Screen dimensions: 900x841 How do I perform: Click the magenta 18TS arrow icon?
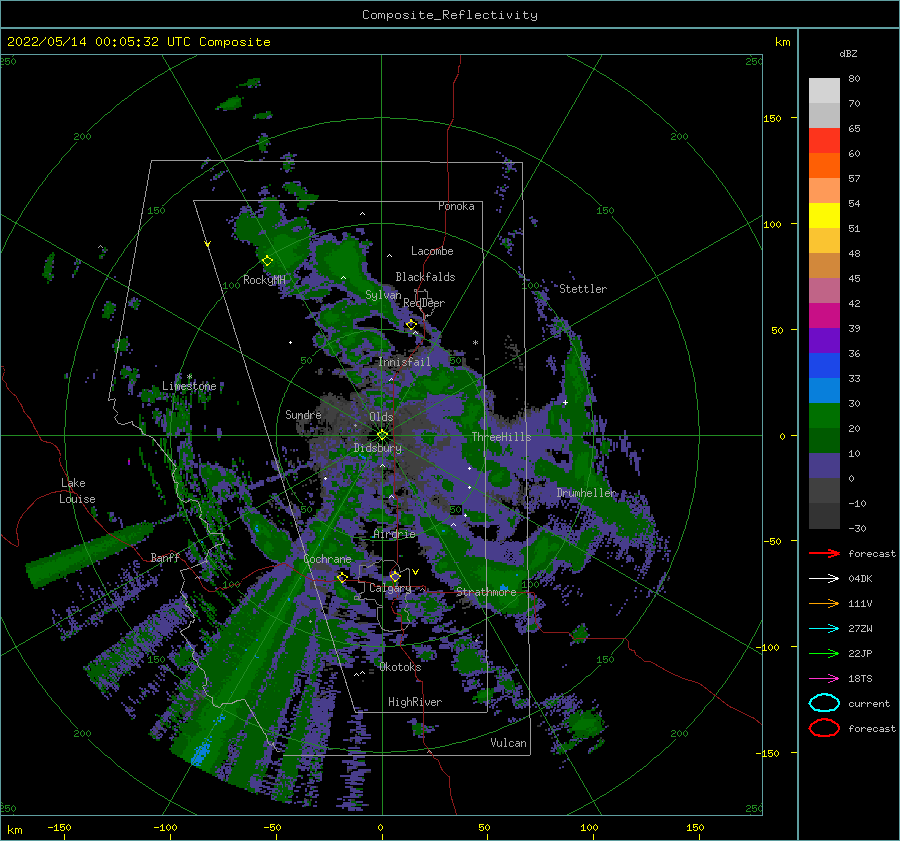click(x=824, y=679)
